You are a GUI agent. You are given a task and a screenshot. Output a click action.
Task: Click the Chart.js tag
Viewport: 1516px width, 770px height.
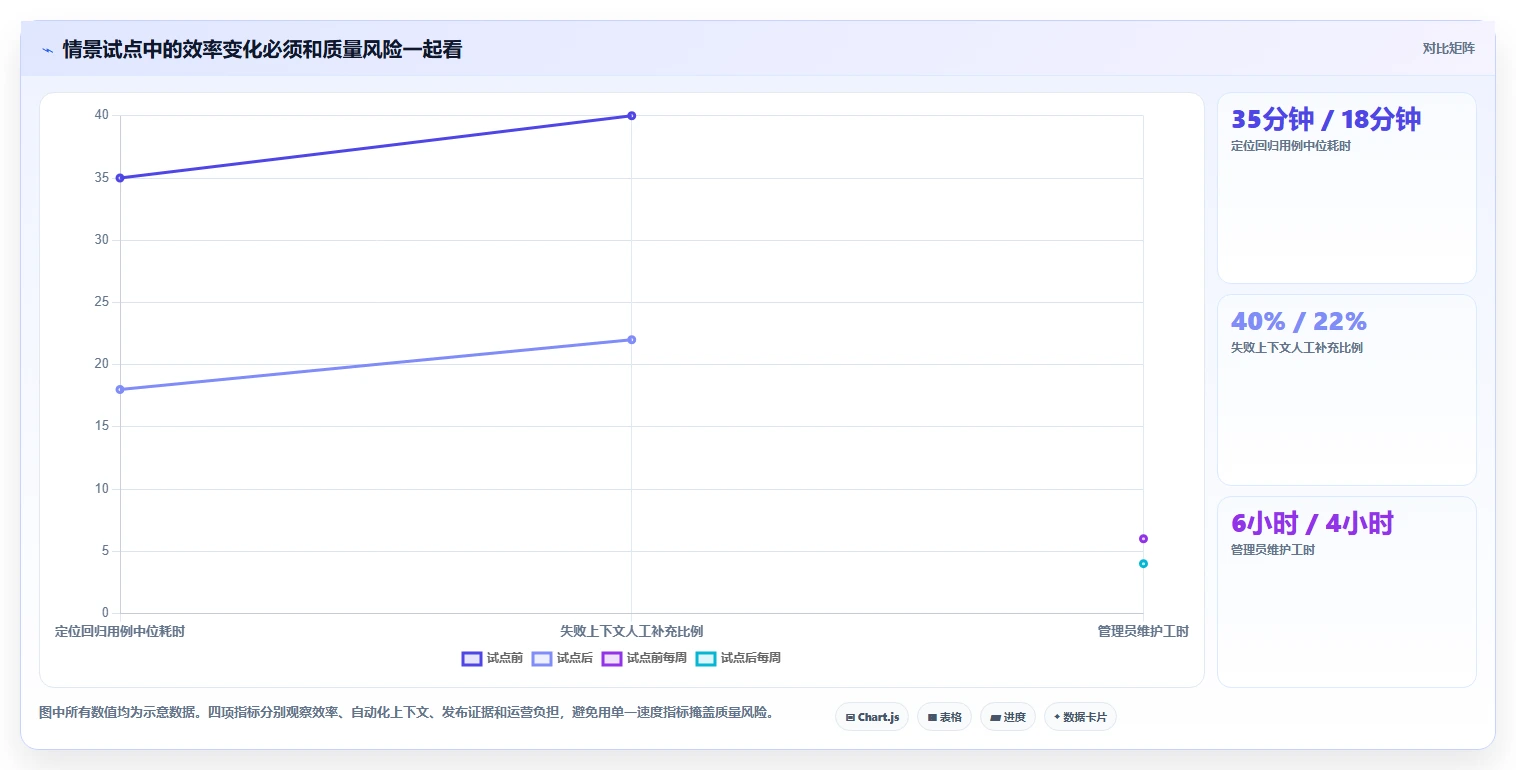click(872, 717)
